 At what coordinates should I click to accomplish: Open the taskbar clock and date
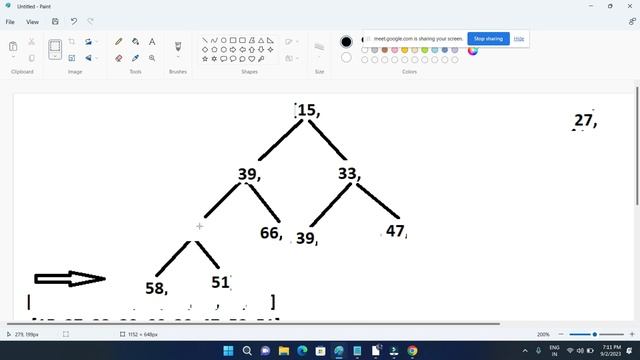pyautogui.click(x=611, y=351)
